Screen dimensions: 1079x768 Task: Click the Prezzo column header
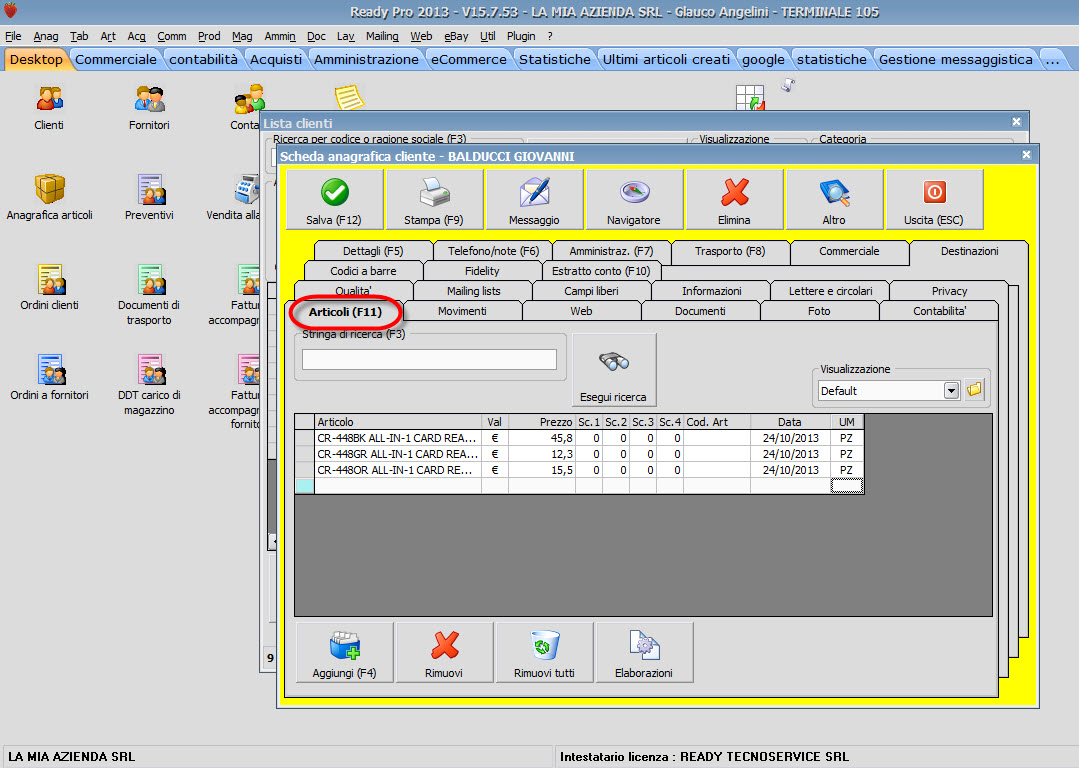[x=556, y=422]
